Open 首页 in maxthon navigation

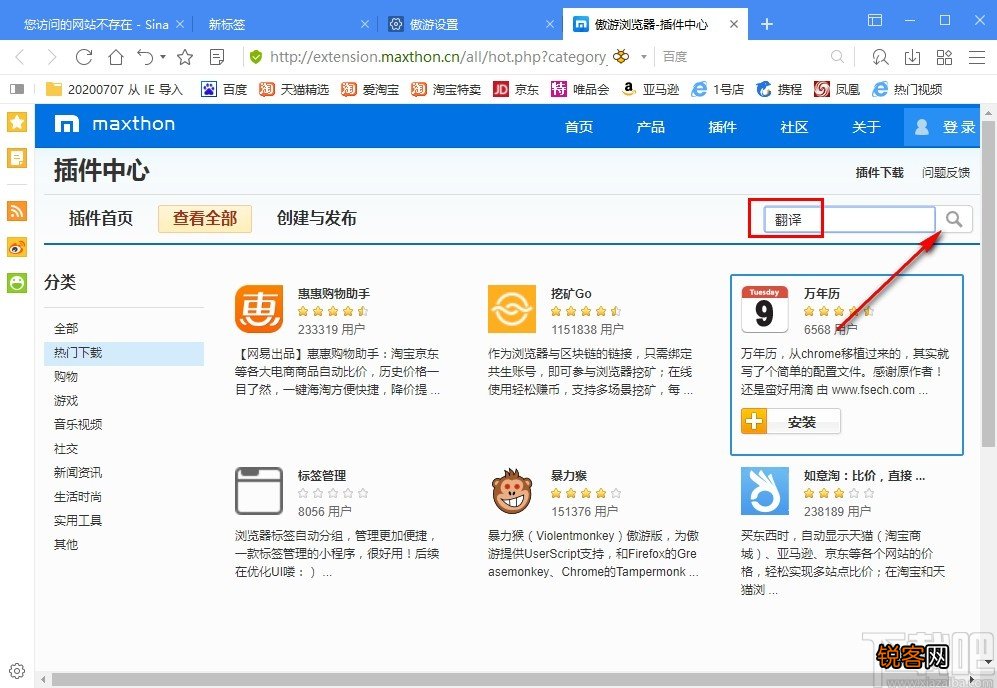point(579,127)
